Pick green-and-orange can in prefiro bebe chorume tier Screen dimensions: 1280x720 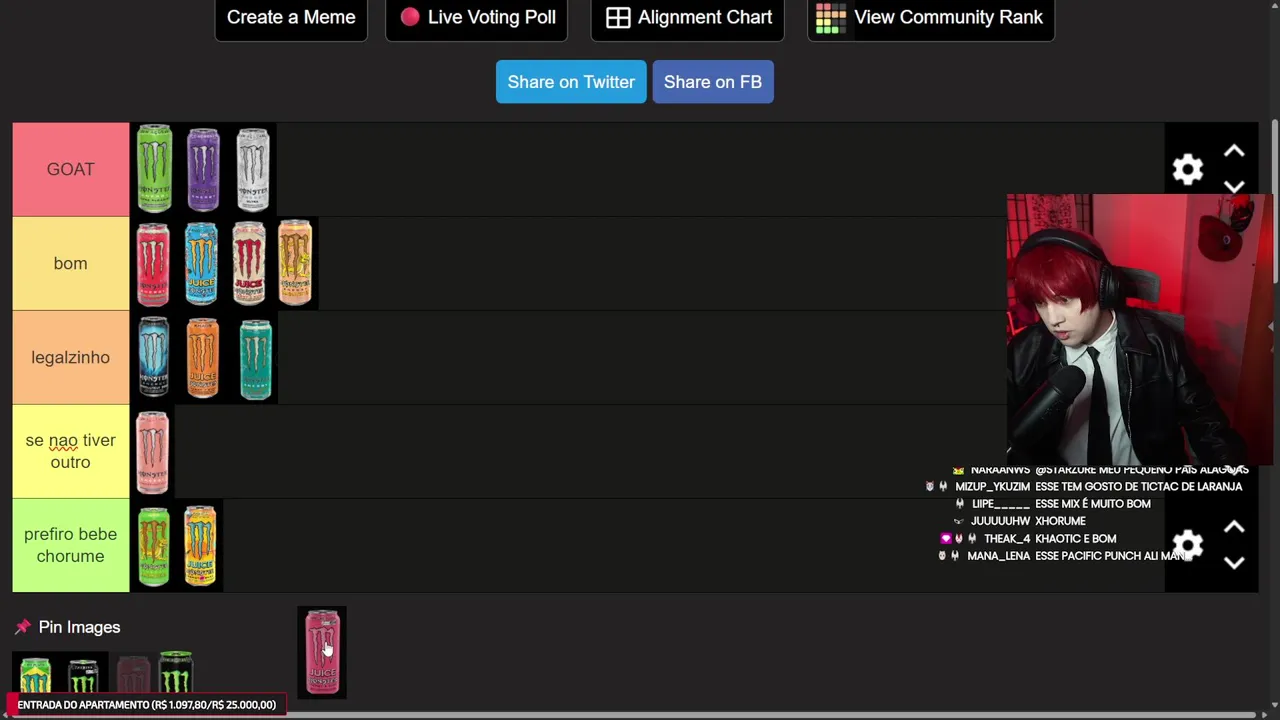coord(154,546)
